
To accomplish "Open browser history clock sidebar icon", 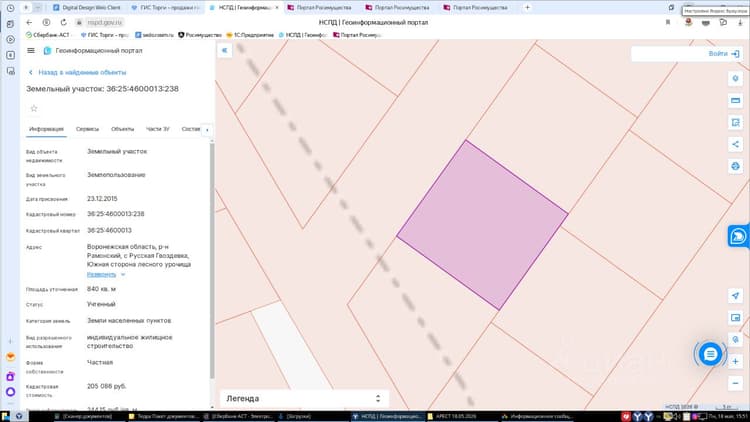I will coord(10,8).
